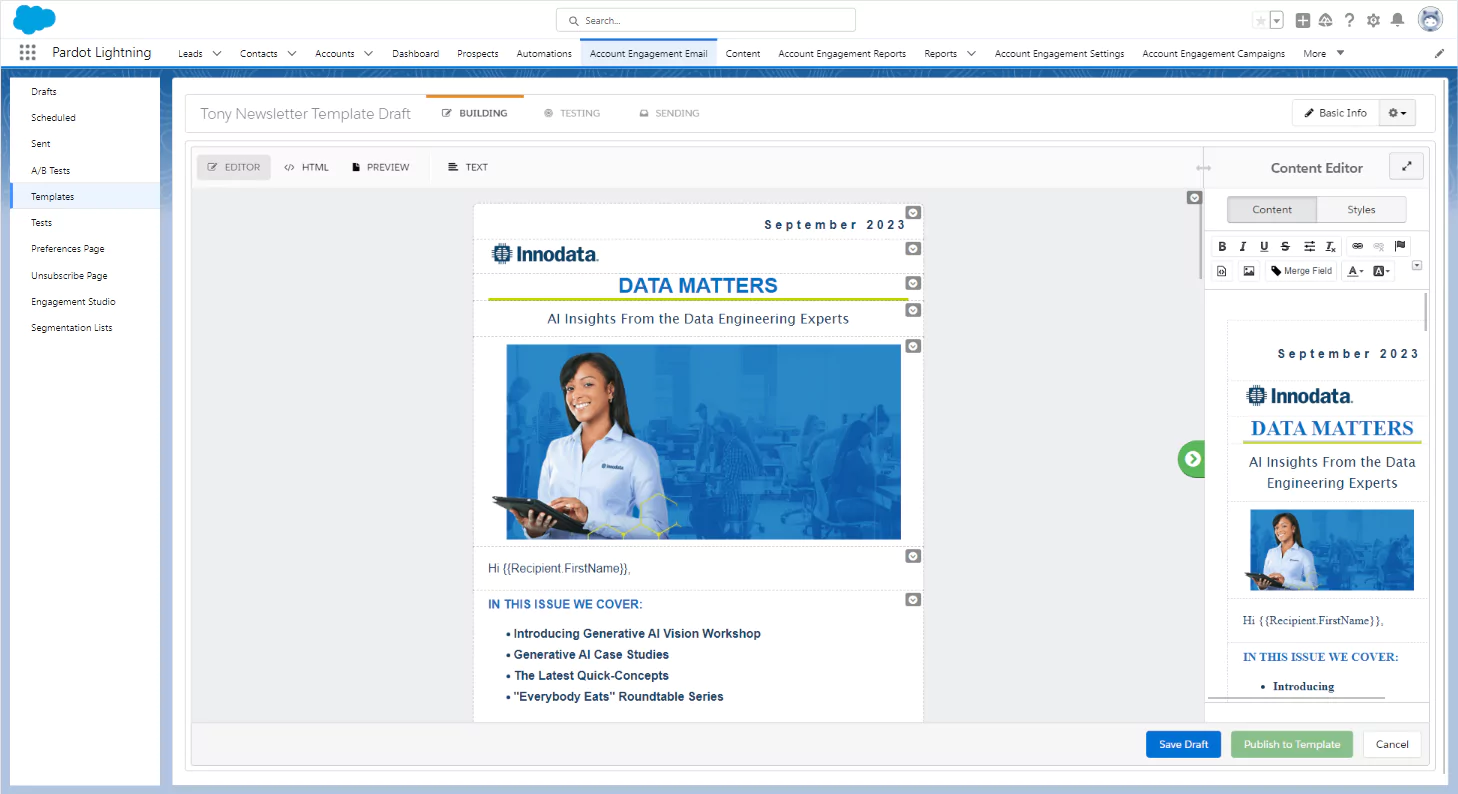Expand Content Editor to fullscreen
The image size is (1458, 794).
click(1406, 167)
